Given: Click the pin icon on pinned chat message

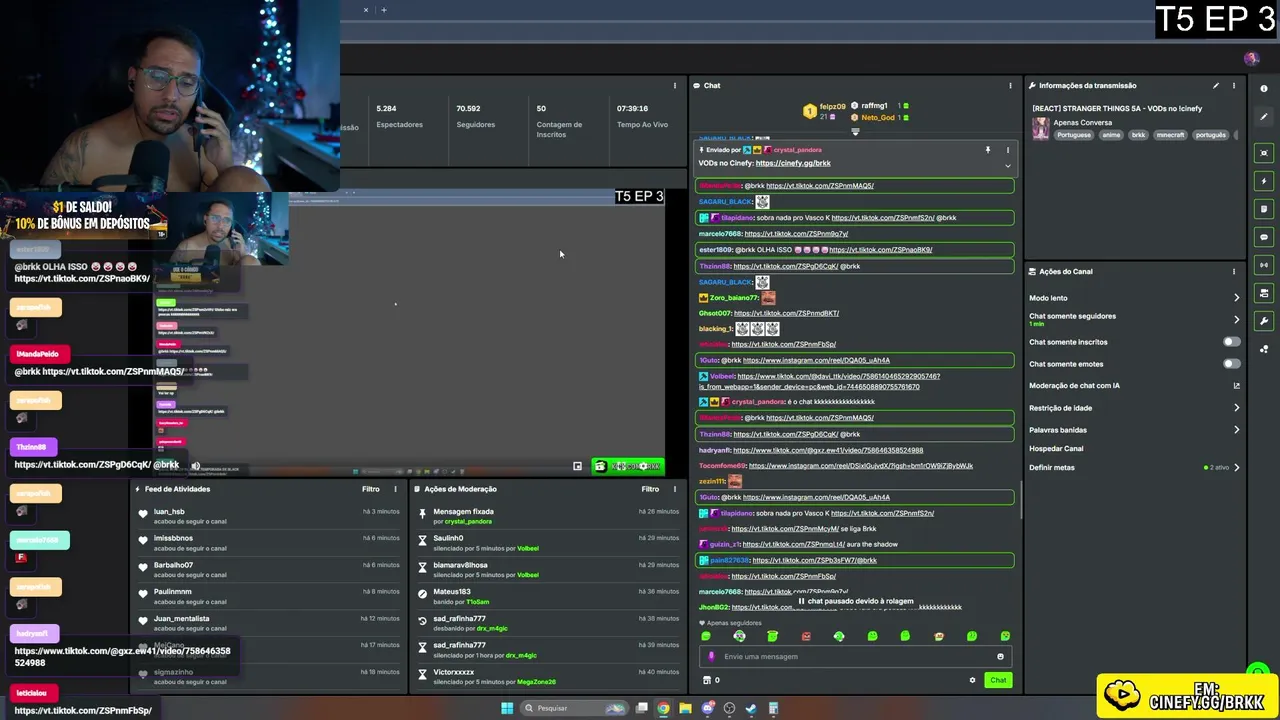Looking at the screenshot, I should (987, 150).
